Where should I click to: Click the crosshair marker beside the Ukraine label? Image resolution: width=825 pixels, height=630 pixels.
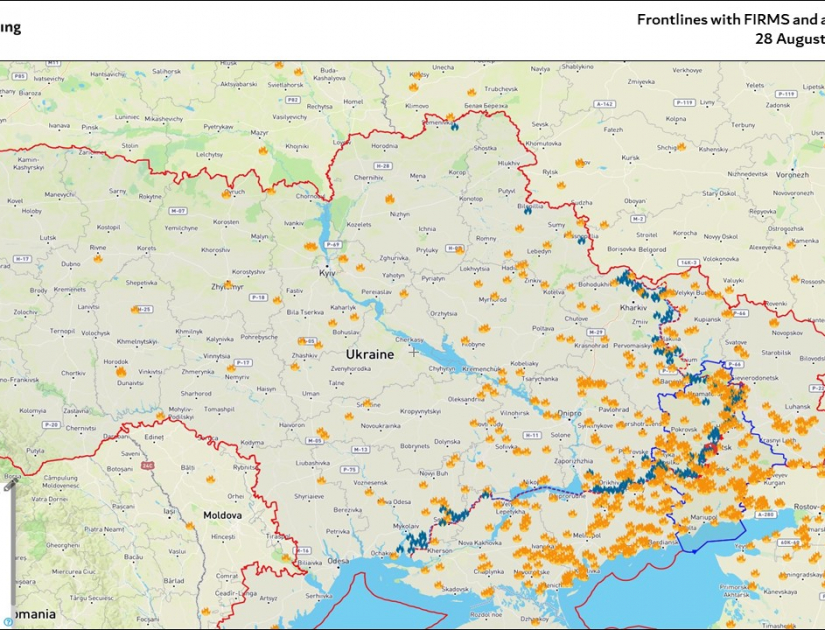(x=413, y=352)
